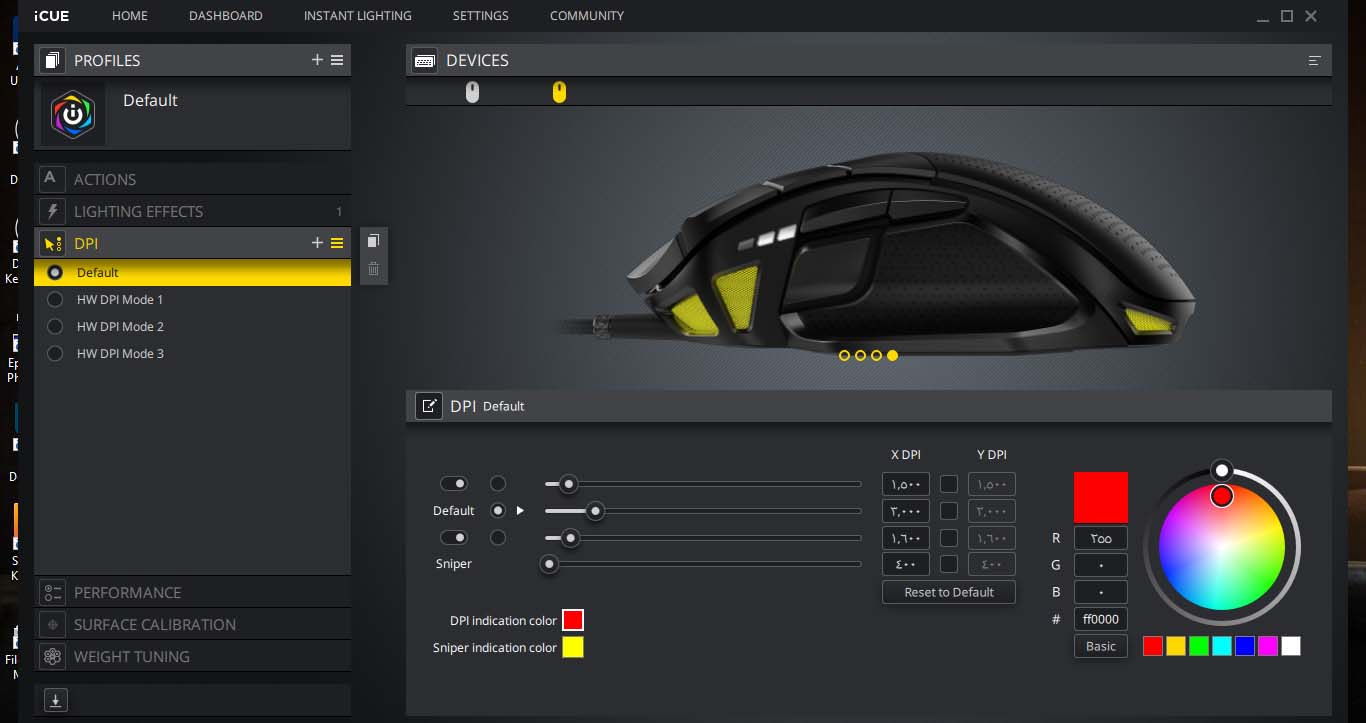Image resolution: width=1366 pixels, height=723 pixels.
Task: Open the Devices panel options menu
Action: [1314, 61]
